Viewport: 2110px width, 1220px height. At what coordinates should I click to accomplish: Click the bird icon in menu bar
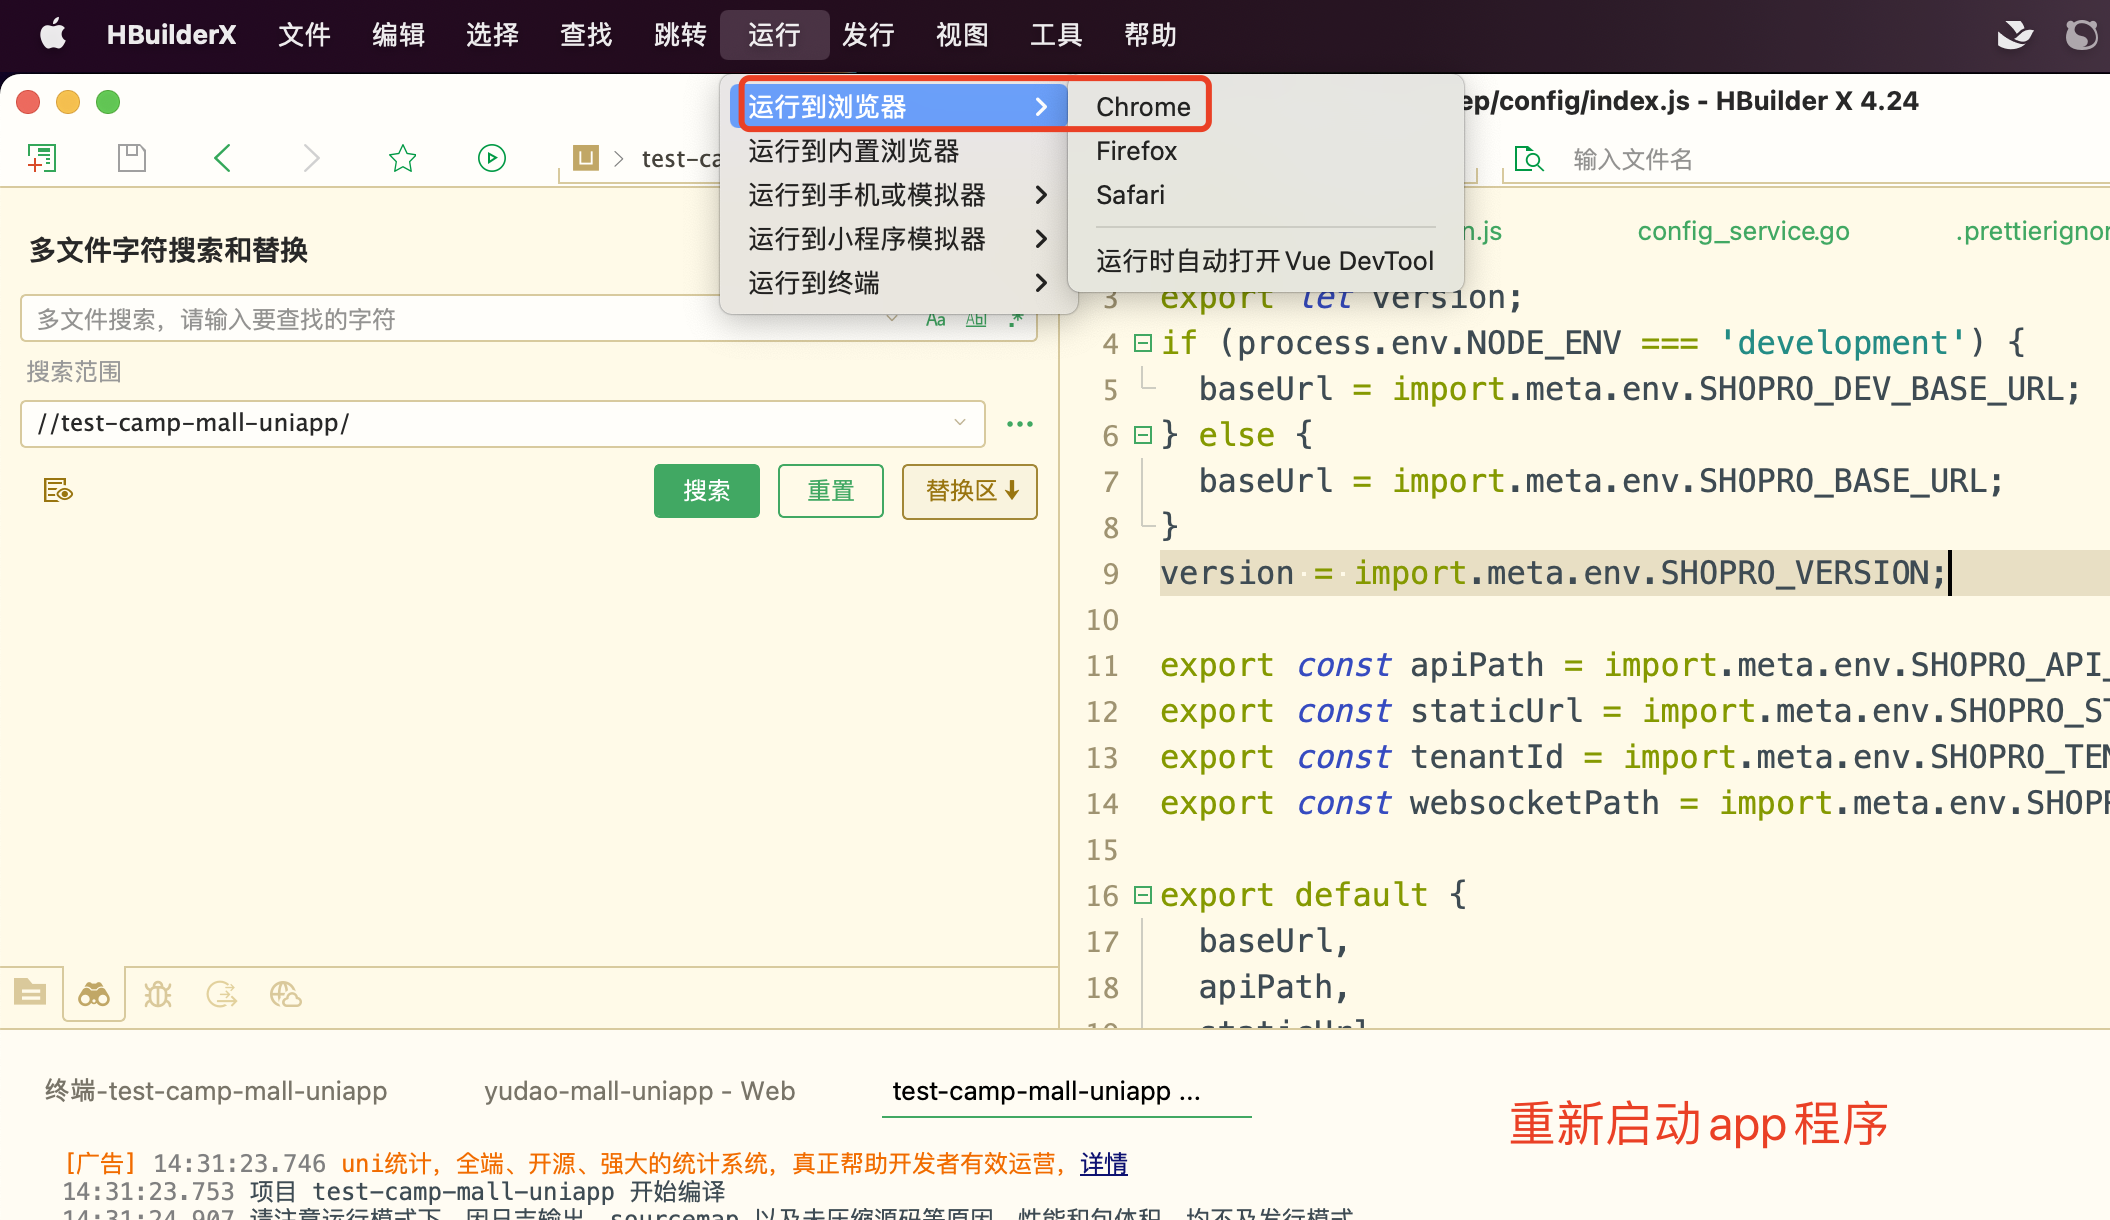click(2014, 34)
